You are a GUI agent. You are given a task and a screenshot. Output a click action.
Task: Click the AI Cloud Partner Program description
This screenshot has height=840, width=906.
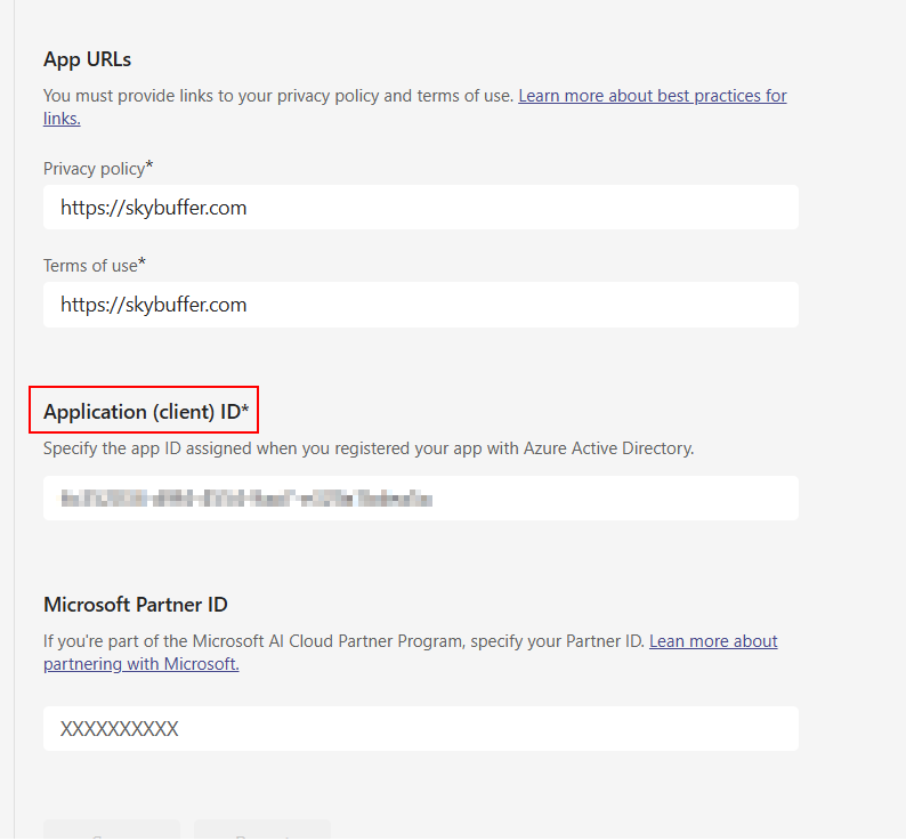(344, 641)
